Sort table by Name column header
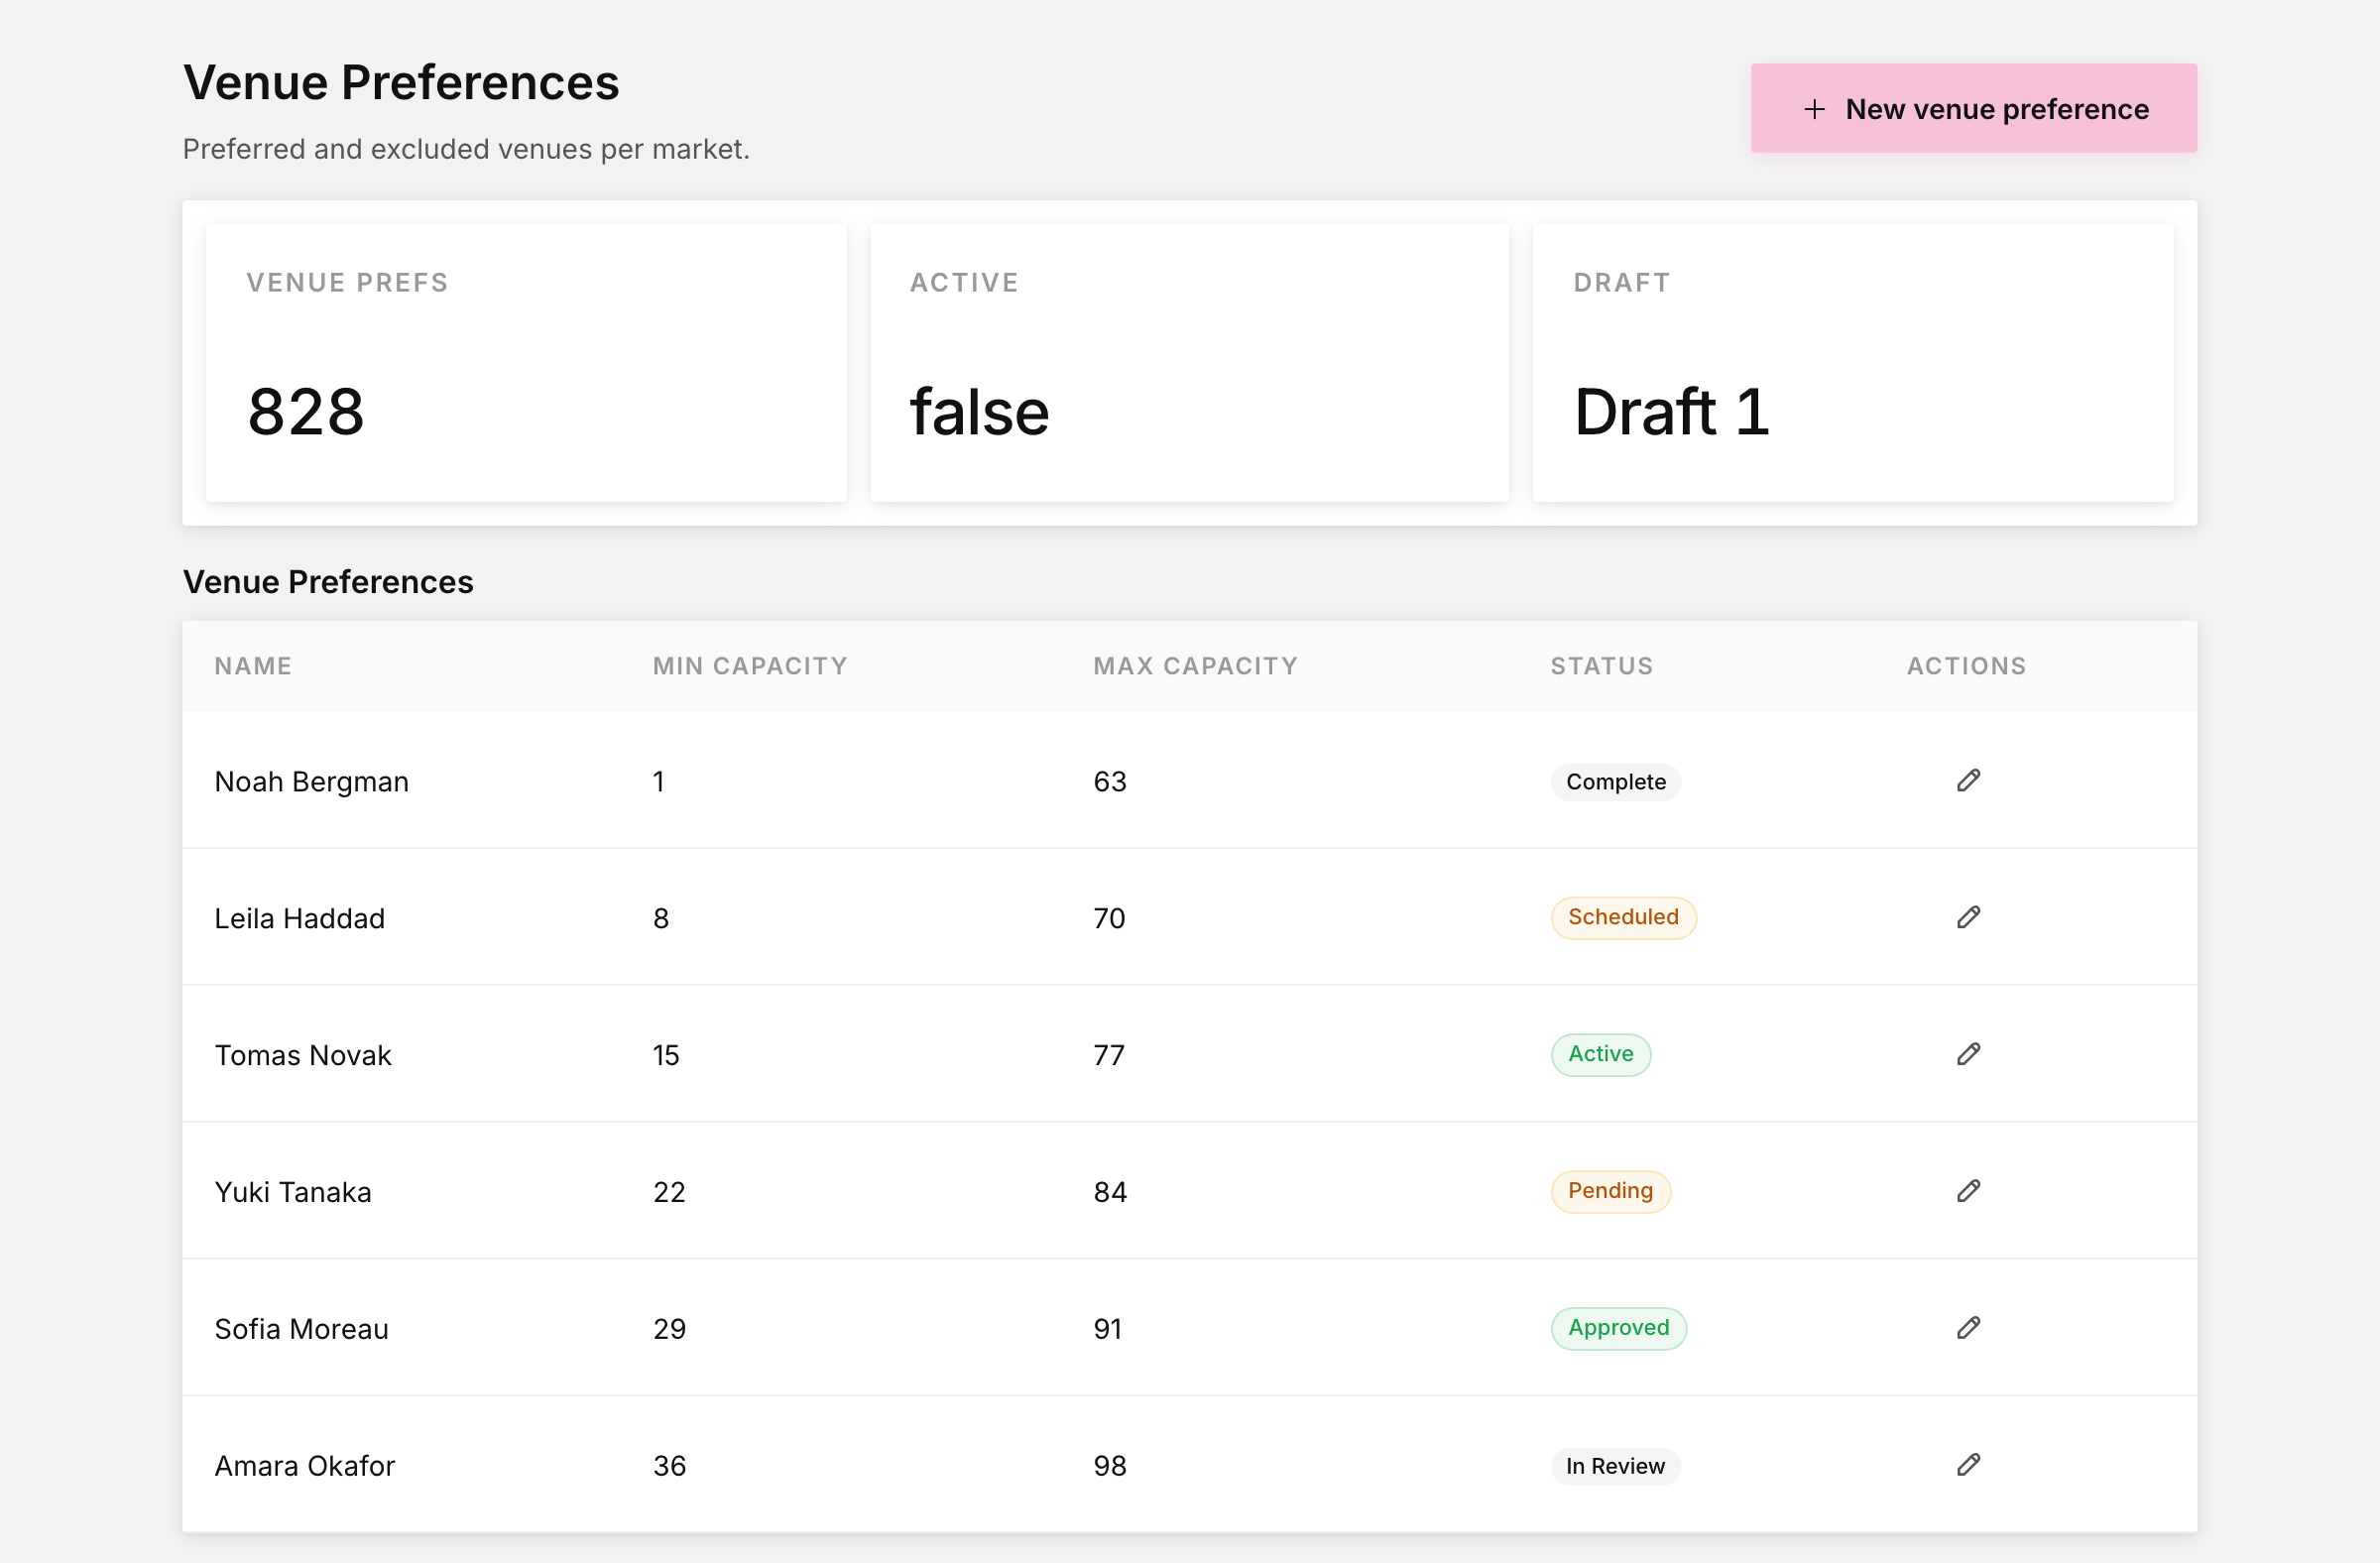The height and width of the screenshot is (1563, 2380). (253, 666)
